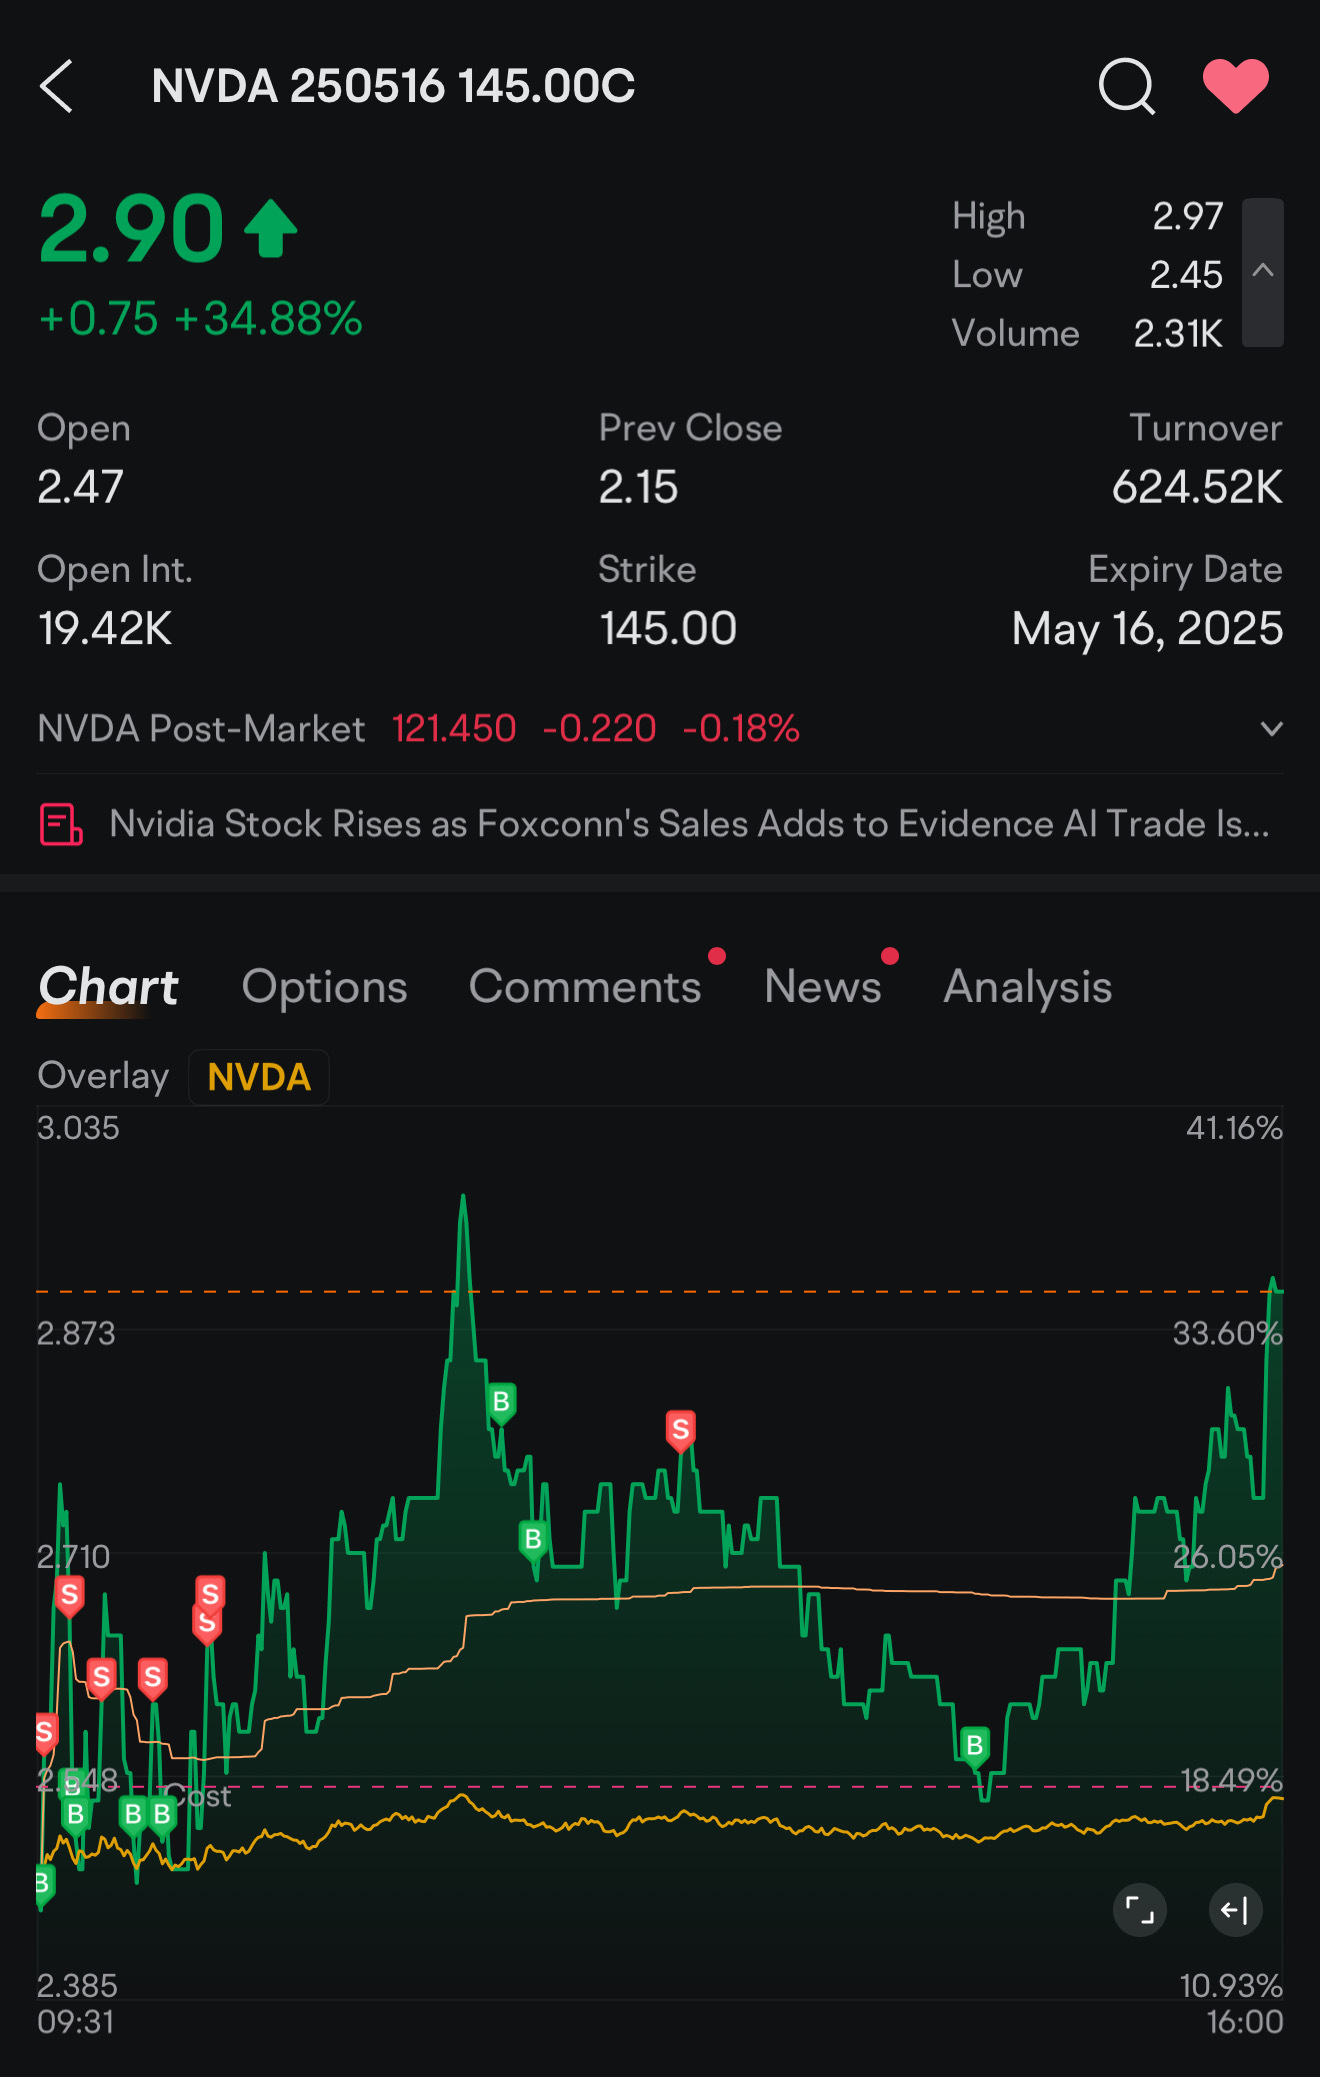Tap the post-market change -0.18%
This screenshot has height=2077, width=1320.
coord(741,729)
